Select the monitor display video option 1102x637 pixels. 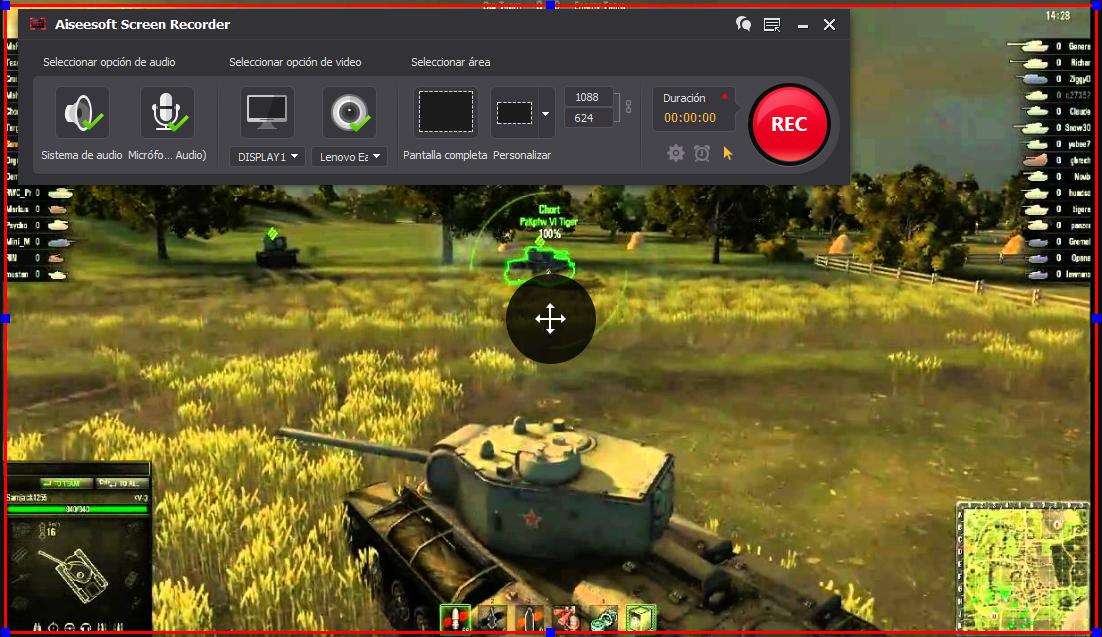click(x=267, y=112)
